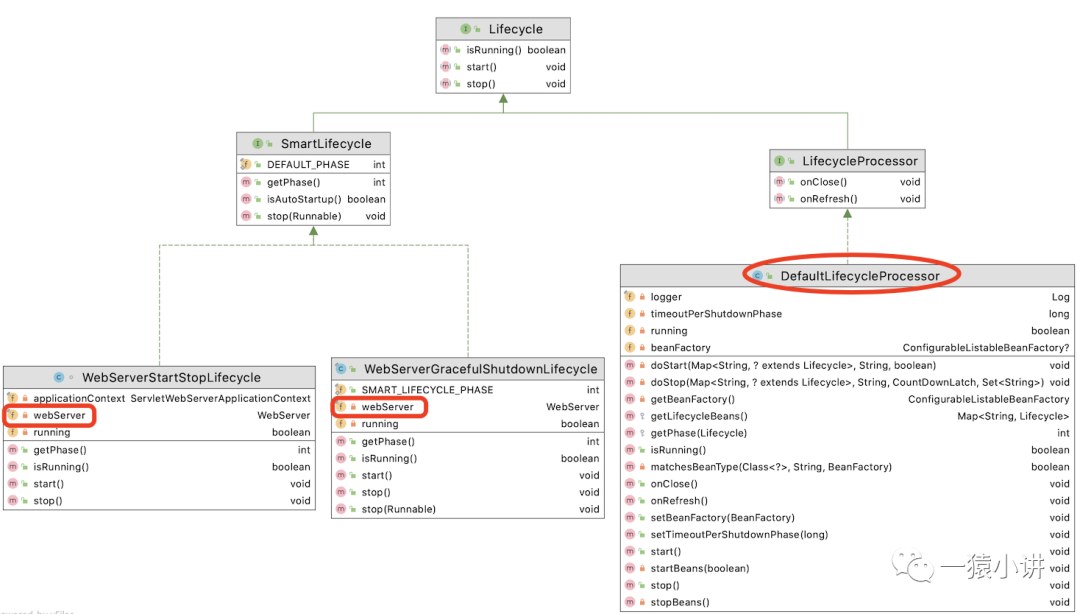Viewport: 1080px width, 614px height.
Task: Select the applicationContext field
Action: tap(159, 398)
